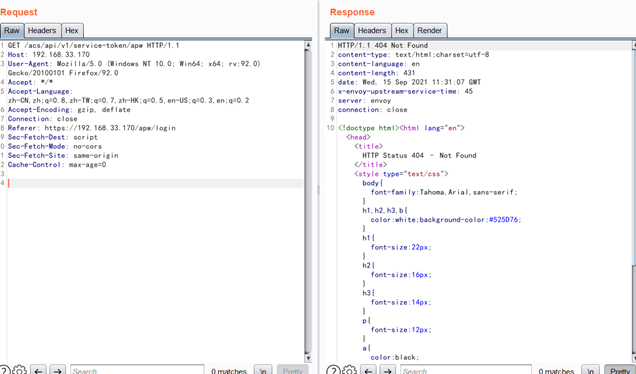Open the Response Render tab
636x374 pixels.
(x=430, y=30)
